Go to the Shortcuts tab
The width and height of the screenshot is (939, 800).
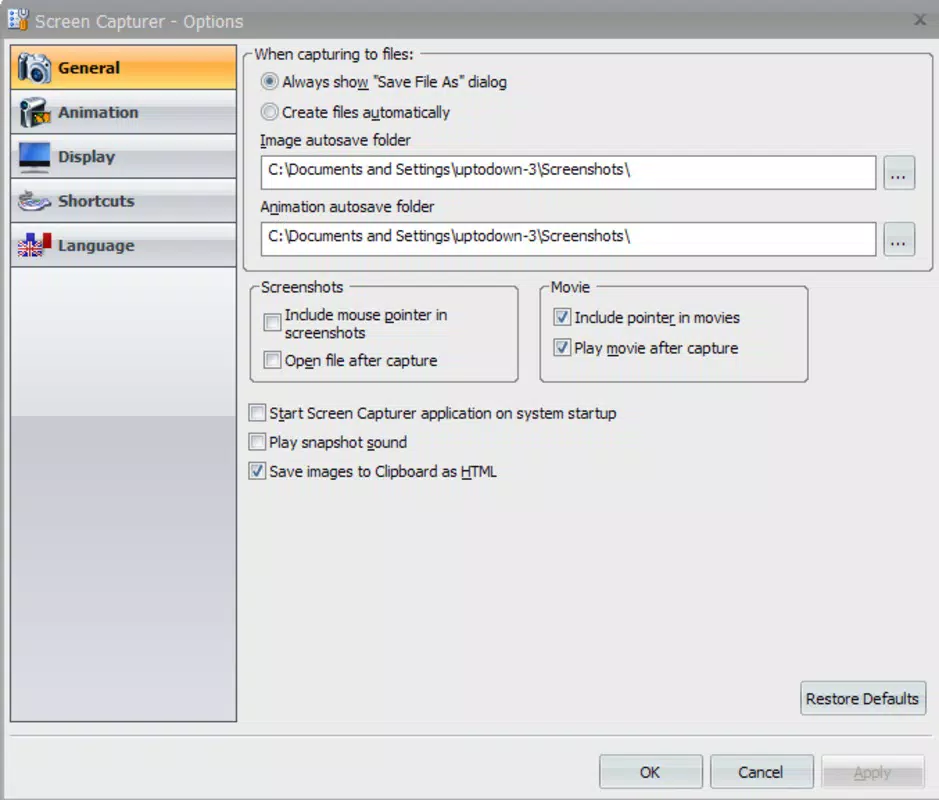[x=123, y=201]
